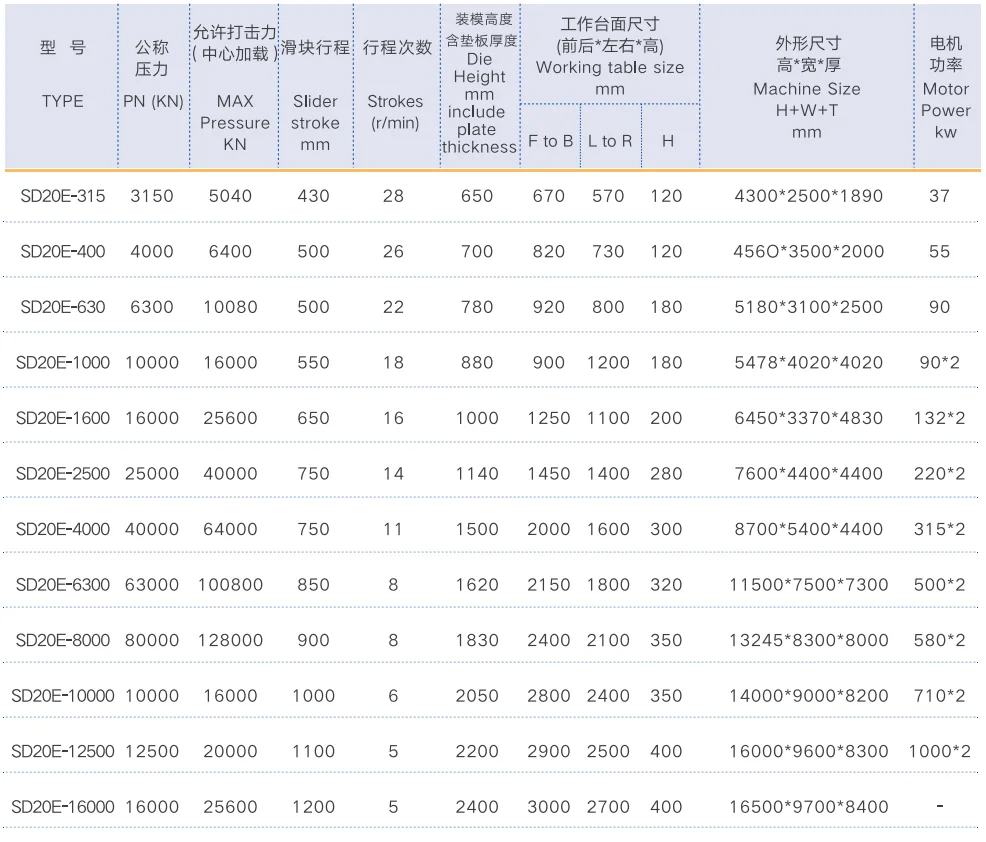Select the 13245*8300*8000 dimensions cell
The width and height of the screenshot is (986, 842).
point(808,640)
